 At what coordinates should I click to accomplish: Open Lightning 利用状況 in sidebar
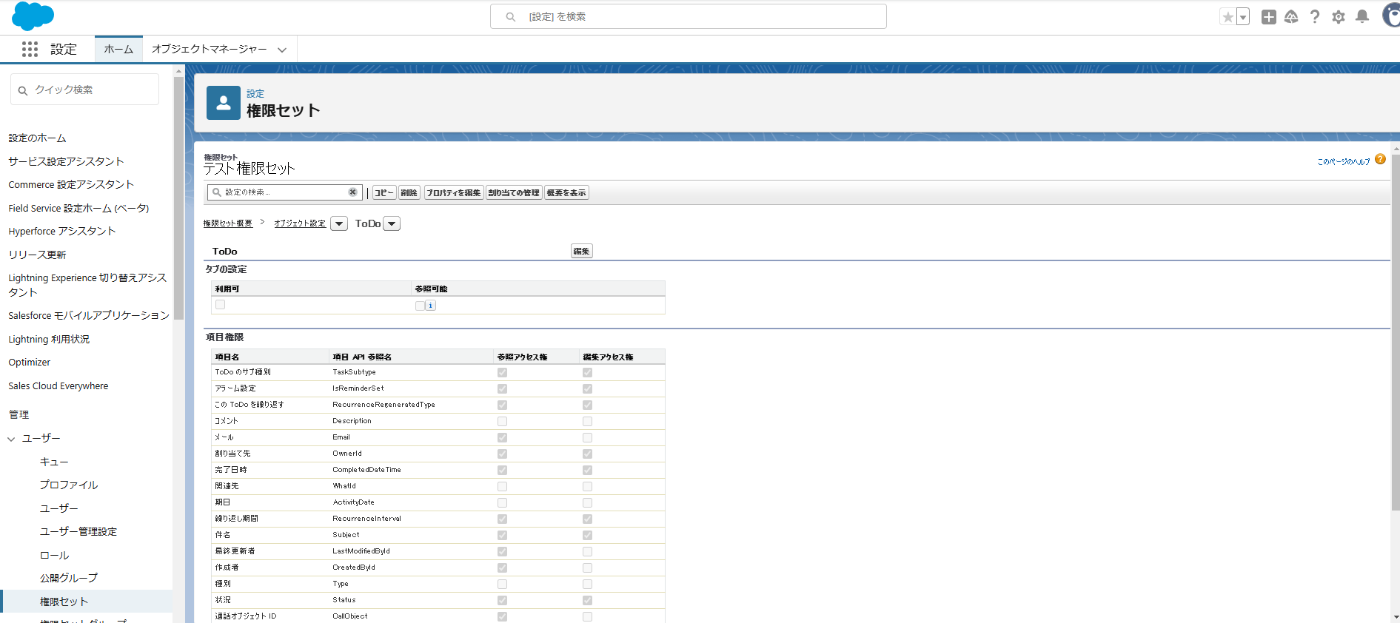pos(49,339)
